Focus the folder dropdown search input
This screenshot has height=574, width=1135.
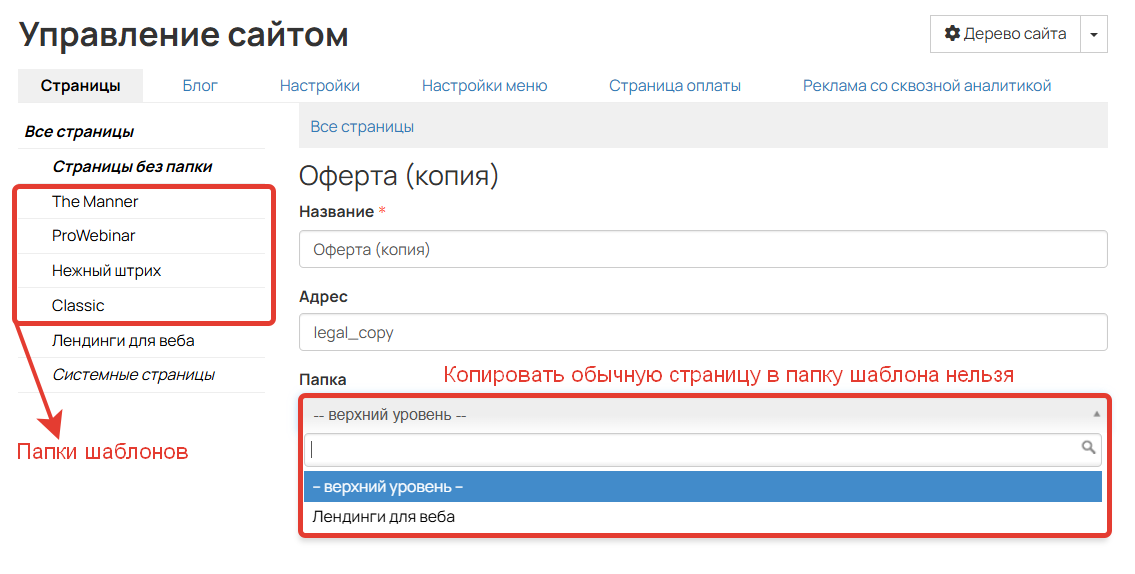click(x=703, y=450)
